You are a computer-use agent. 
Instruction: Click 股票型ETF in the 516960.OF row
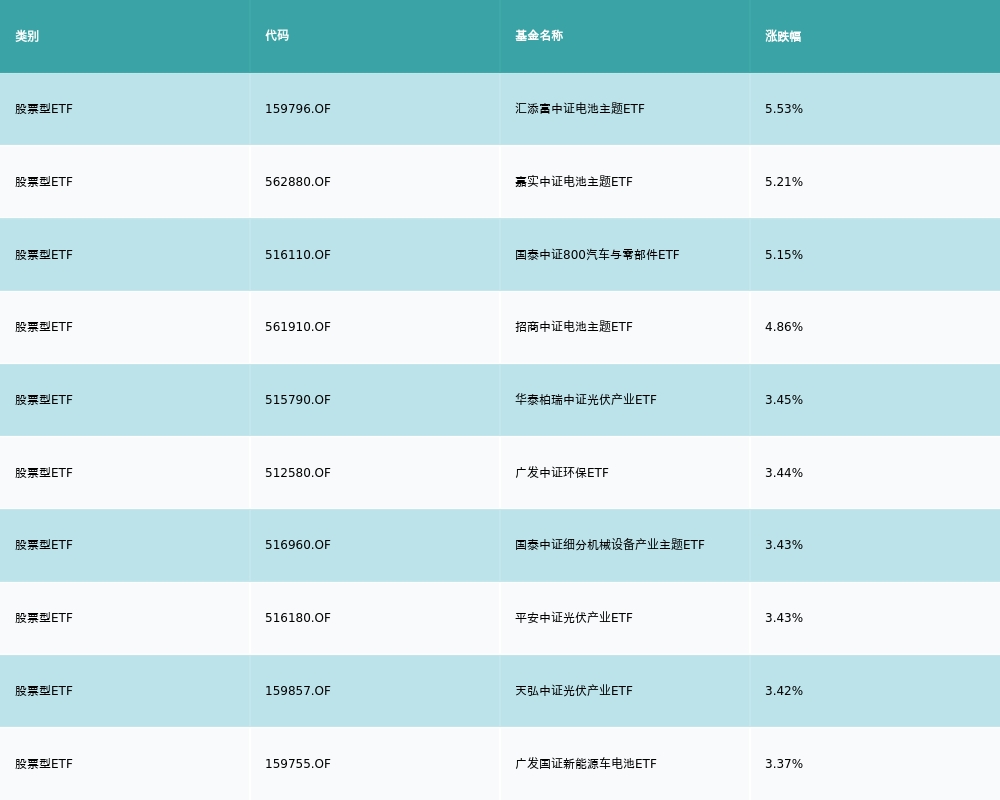tap(44, 545)
